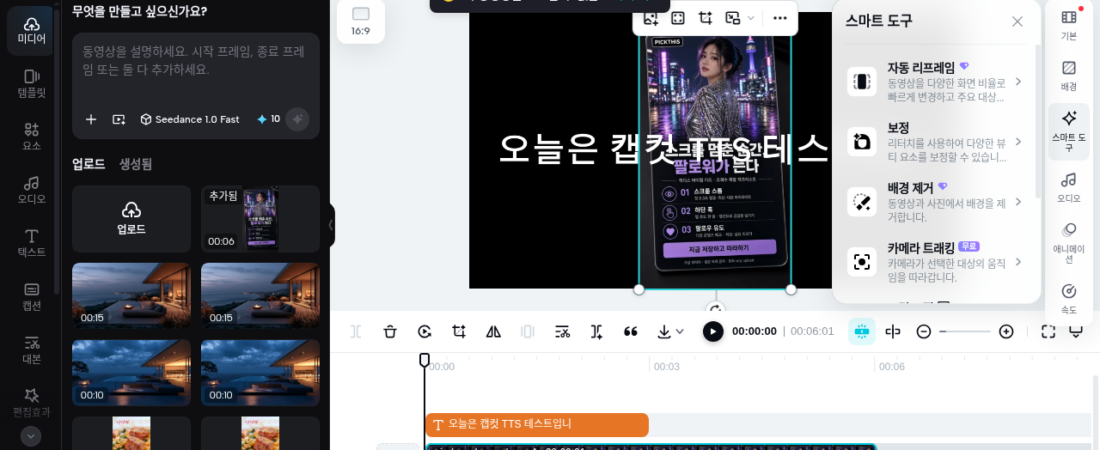Click the 00:03 mark on the timeline ruler
Image resolution: width=1100 pixels, height=450 pixels.
pyautogui.click(x=666, y=366)
